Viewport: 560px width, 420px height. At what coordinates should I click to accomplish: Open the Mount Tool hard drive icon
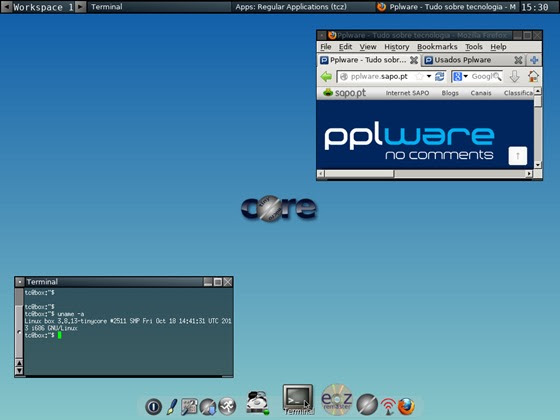pyautogui.click(x=257, y=403)
